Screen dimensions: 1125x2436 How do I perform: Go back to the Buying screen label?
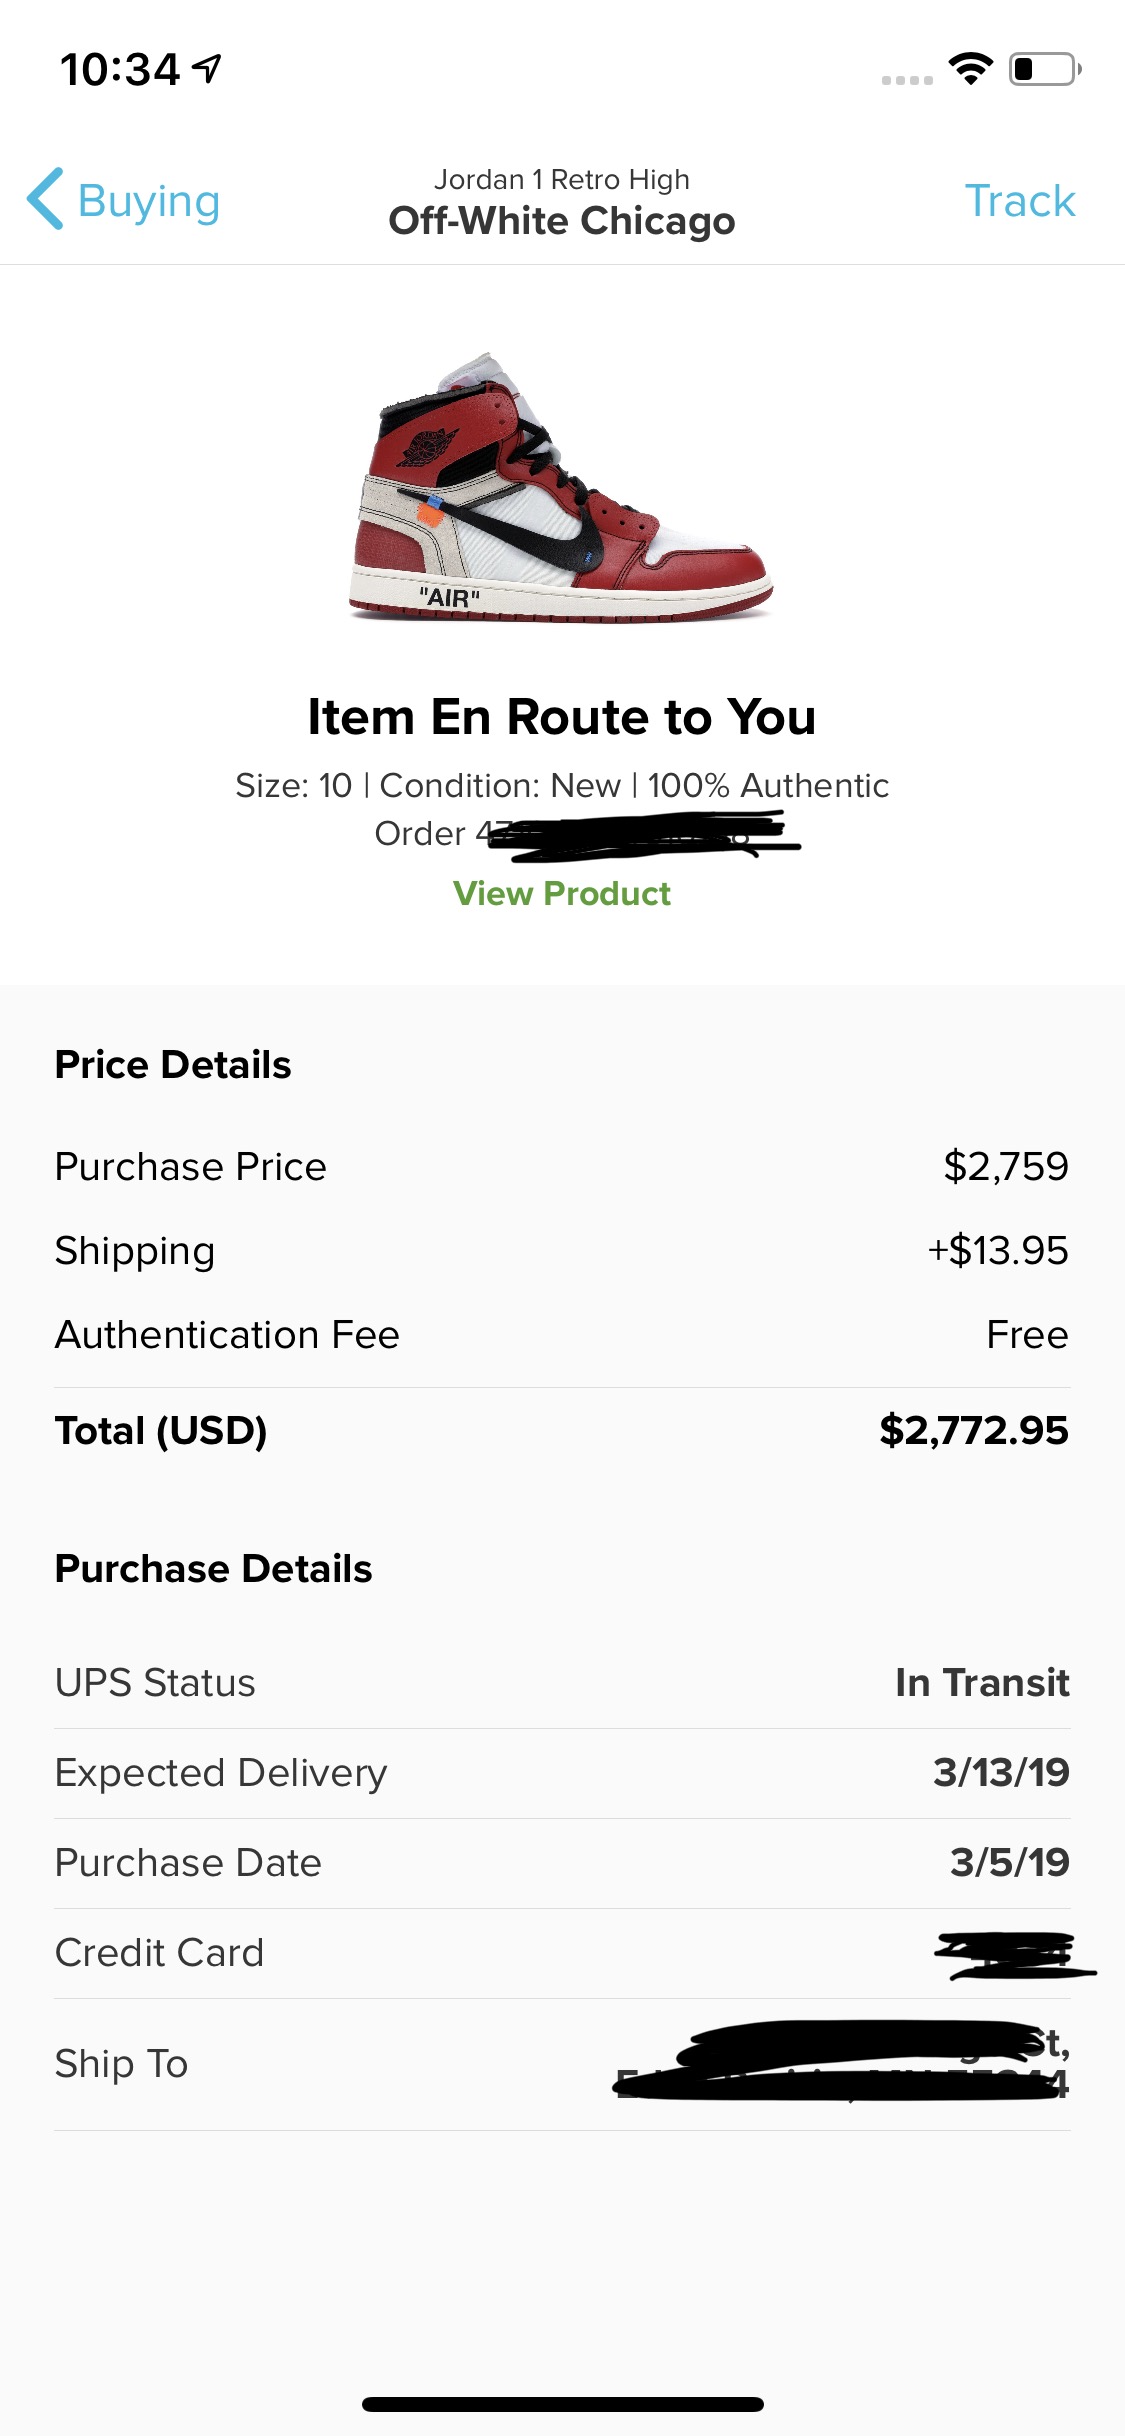(149, 201)
